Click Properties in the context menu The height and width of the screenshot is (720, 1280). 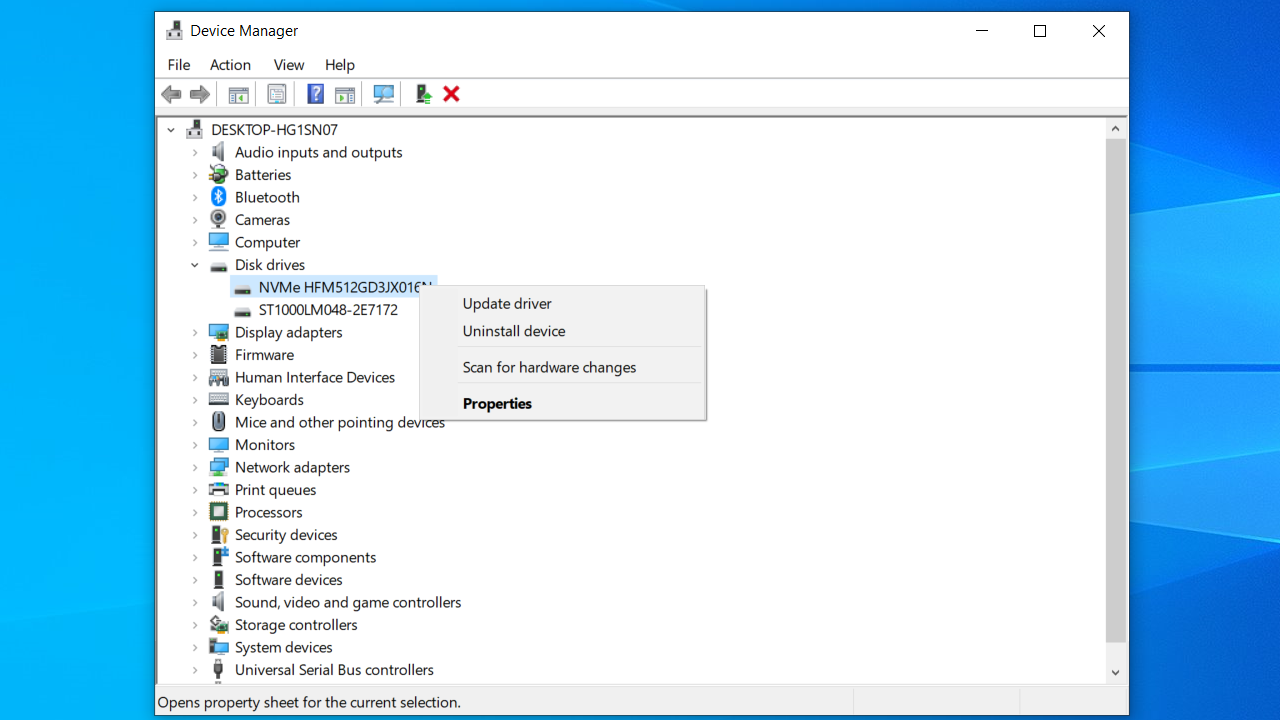coord(497,404)
